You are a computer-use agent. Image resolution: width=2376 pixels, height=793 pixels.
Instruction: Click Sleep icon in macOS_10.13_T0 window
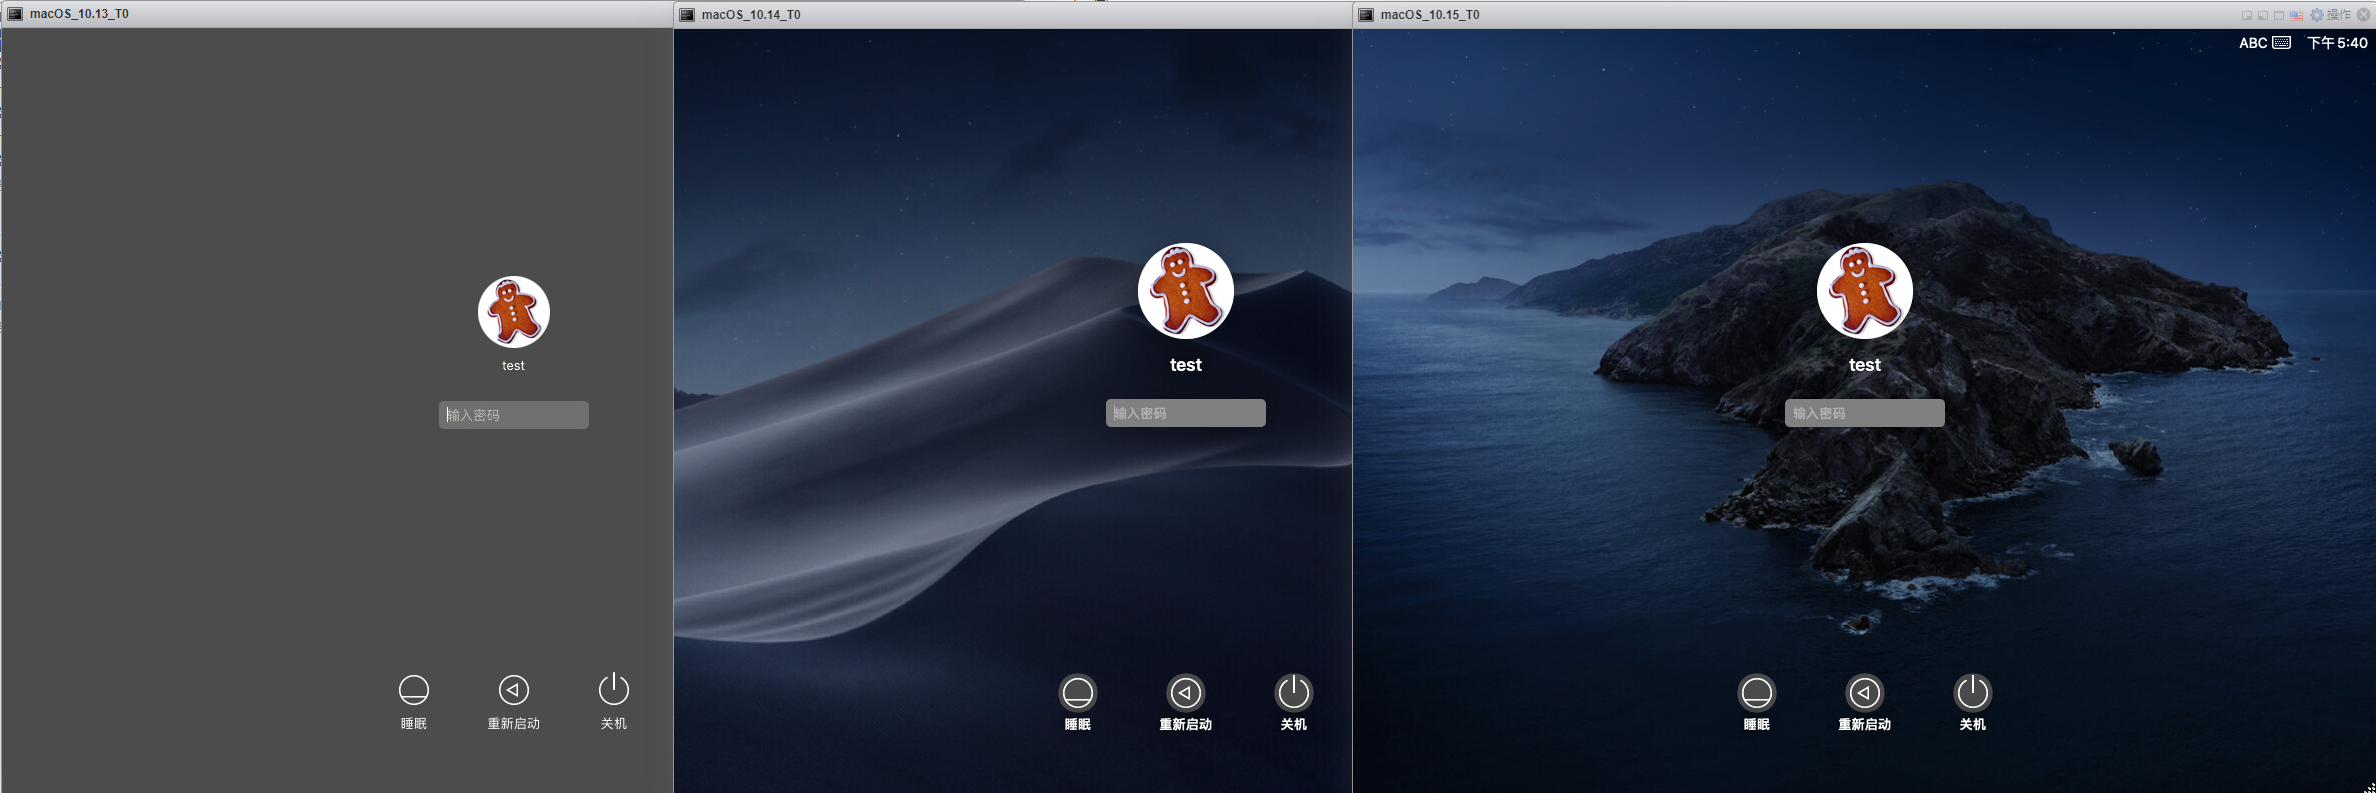[414, 690]
